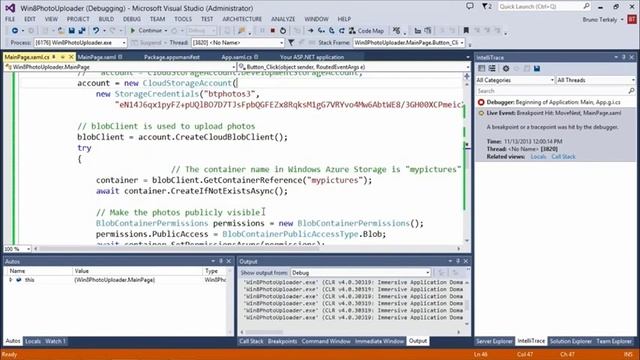Screen dimensions: 640x360
Task: Click the Step Out icon
Action: (x=342, y=31)
